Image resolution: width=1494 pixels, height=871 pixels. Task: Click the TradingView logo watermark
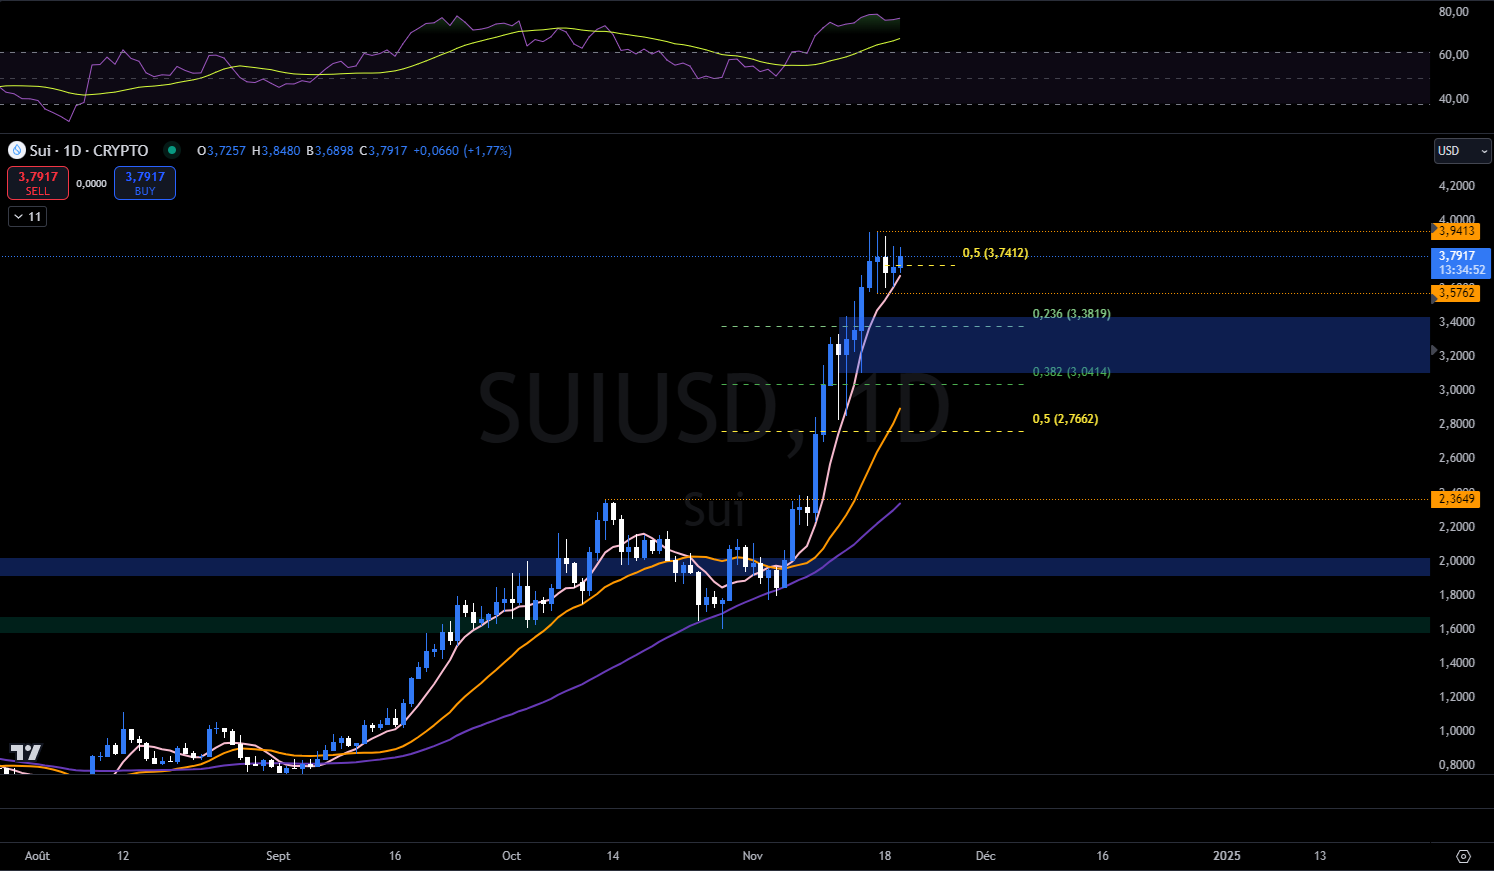(26, 753)
